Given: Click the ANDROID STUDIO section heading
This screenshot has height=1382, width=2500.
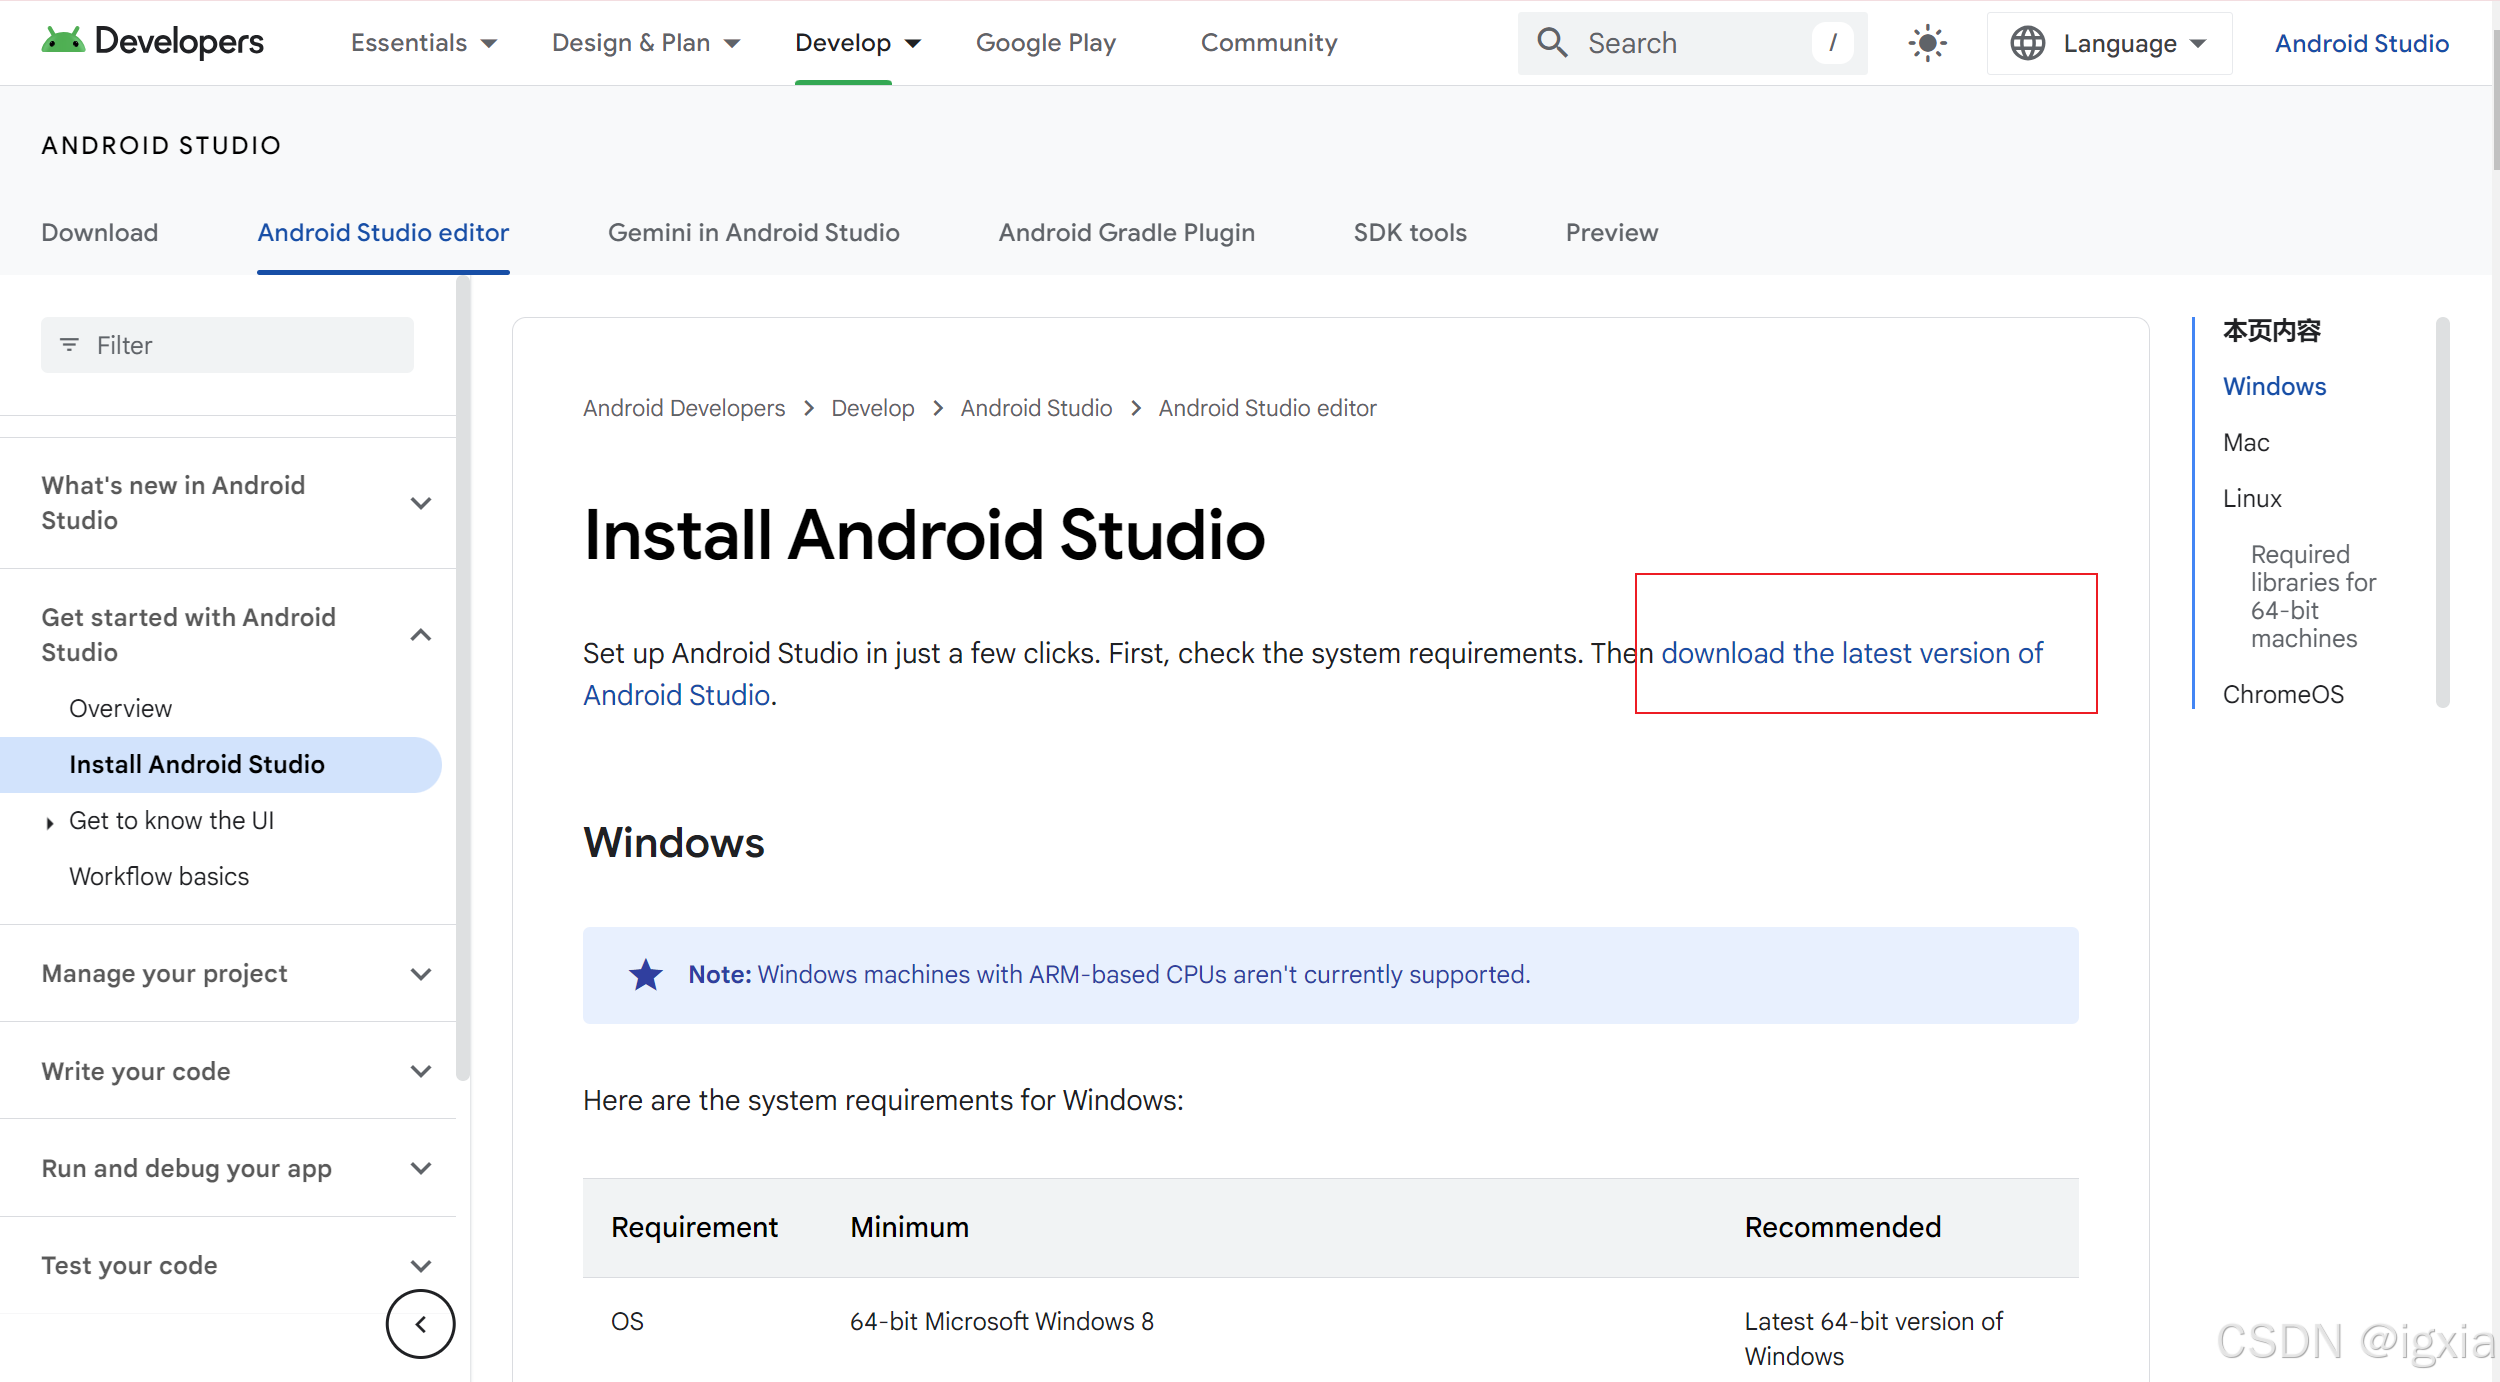Looking at the screenshot, I should 161,145.
